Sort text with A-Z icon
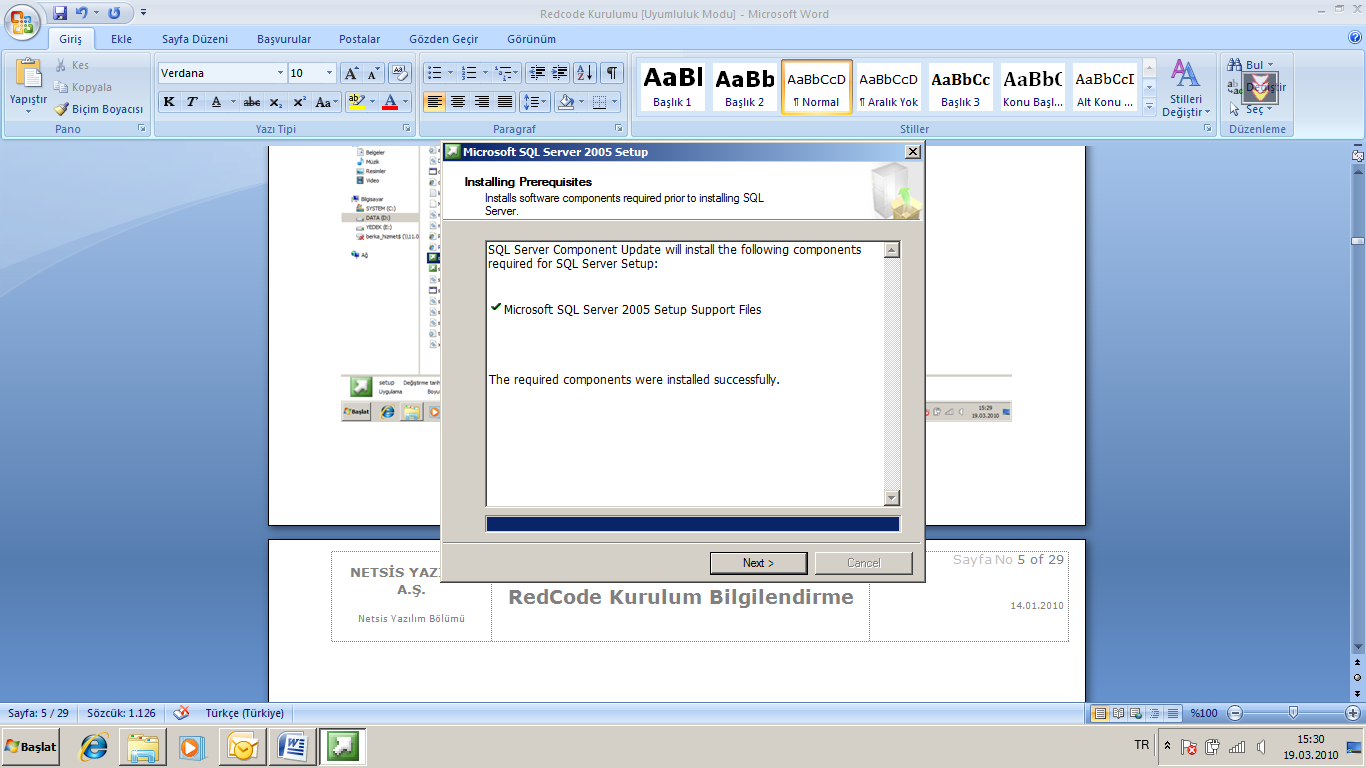1366x768 pixels. pos(585,73)
